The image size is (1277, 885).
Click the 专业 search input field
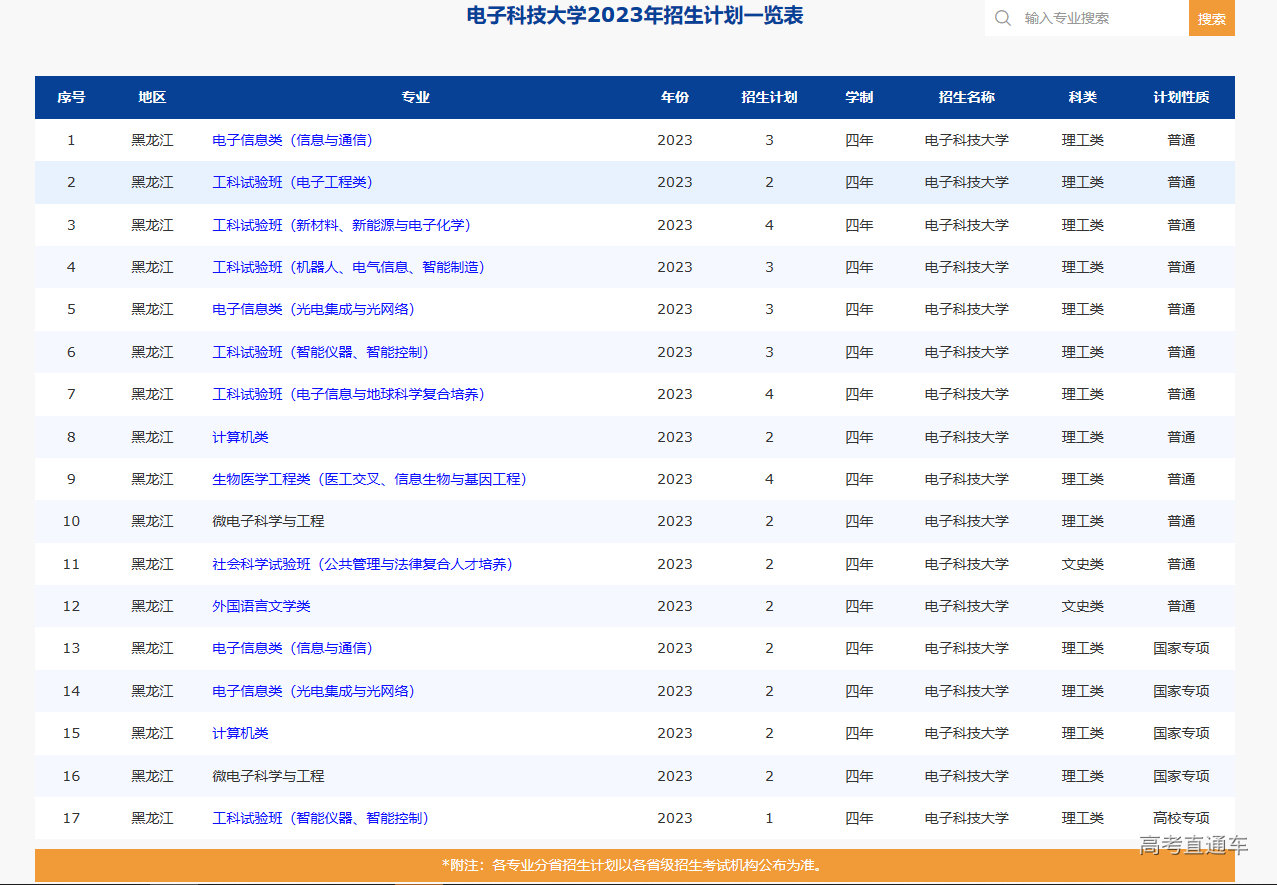click(1090, 18)
